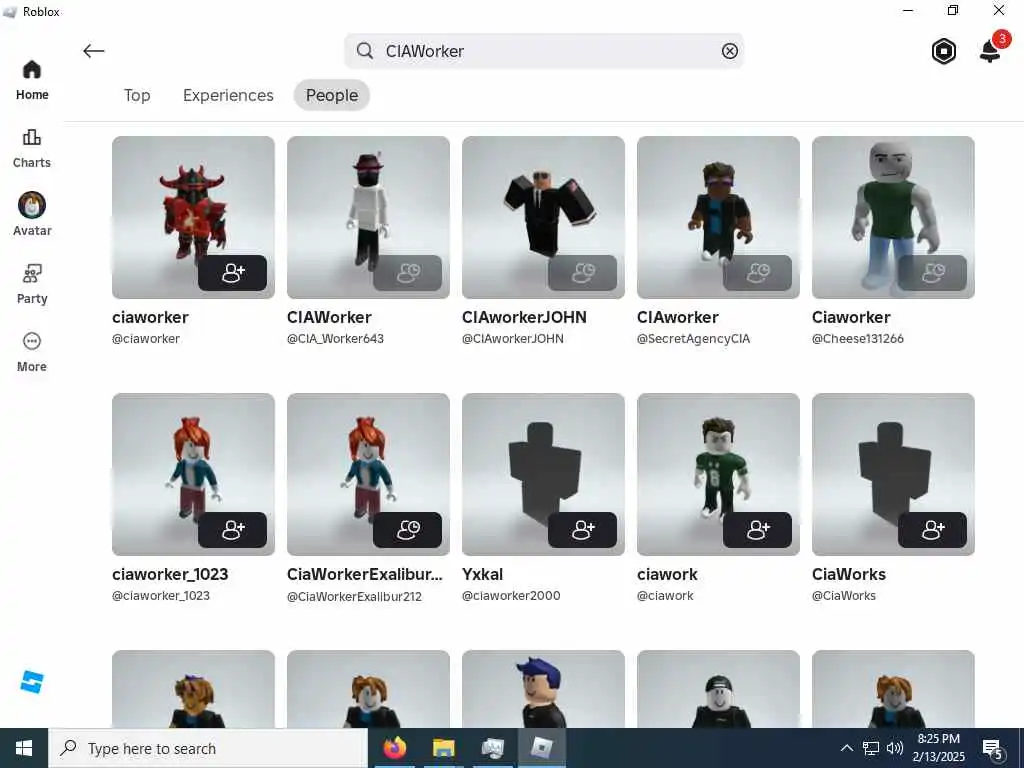
Task: Click the CIAWorker search field
Action: (544, 51)
